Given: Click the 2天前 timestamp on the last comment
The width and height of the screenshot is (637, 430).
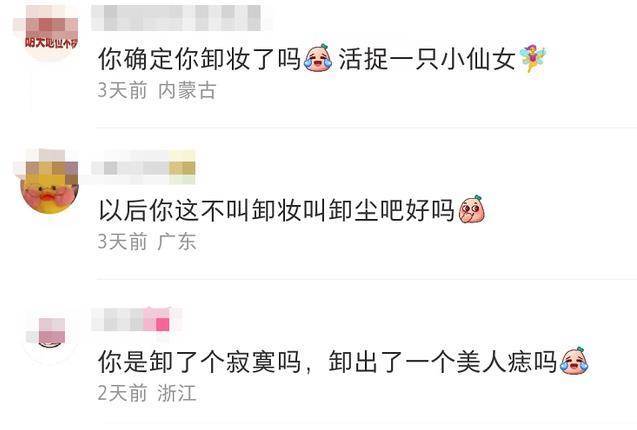Looking at the screenshot, I should click(x=122, y=393).
